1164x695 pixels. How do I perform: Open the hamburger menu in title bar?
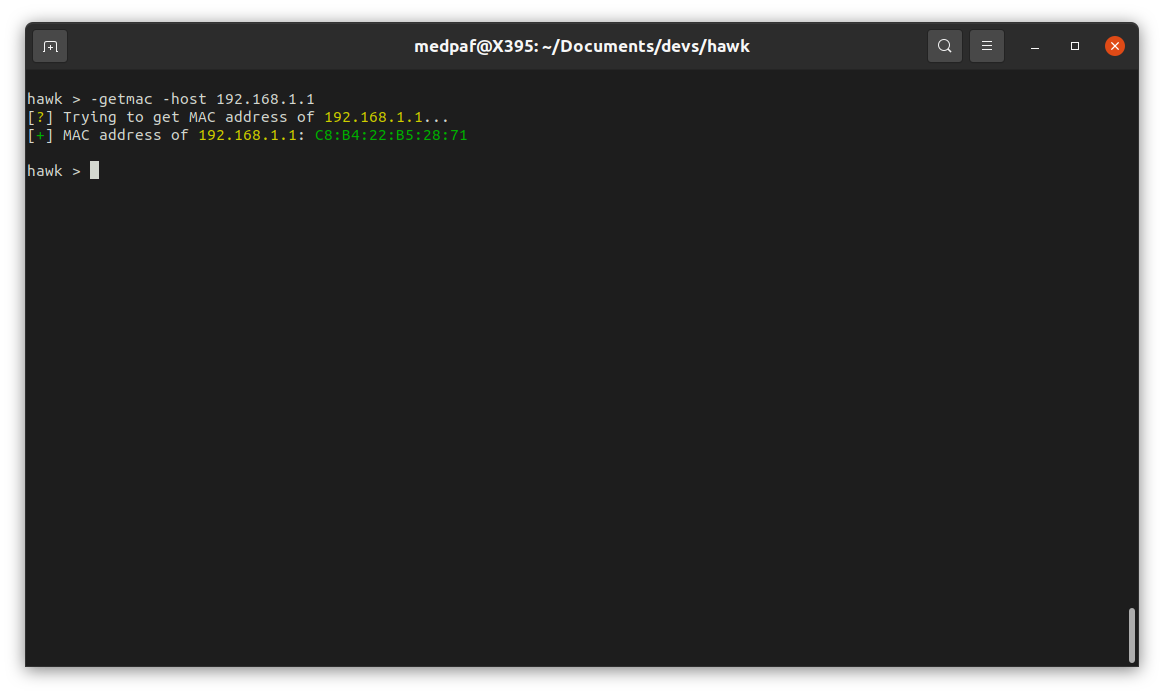986,46
